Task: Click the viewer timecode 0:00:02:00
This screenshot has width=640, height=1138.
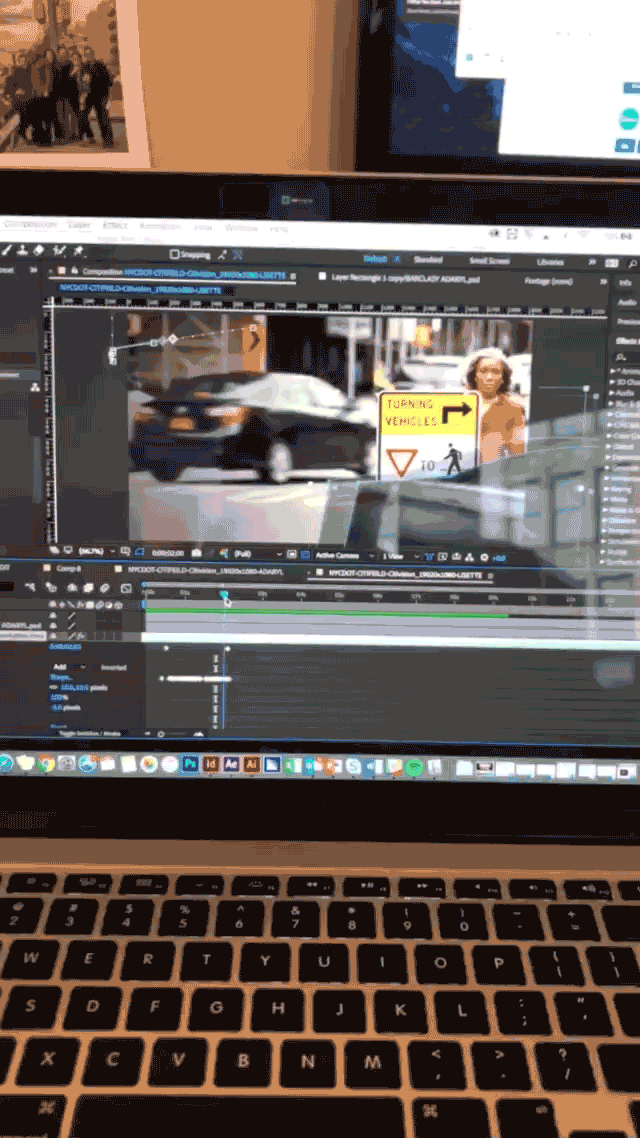Action: pos(167,553)
